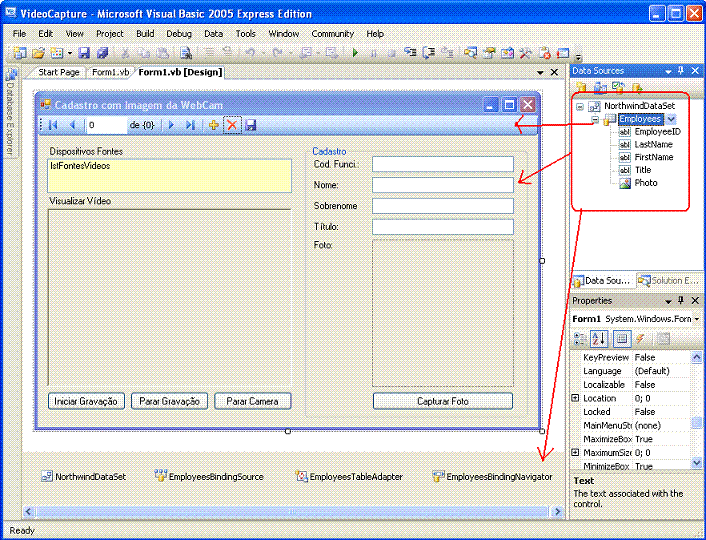Click the Iniciar Gravação button

86,401
